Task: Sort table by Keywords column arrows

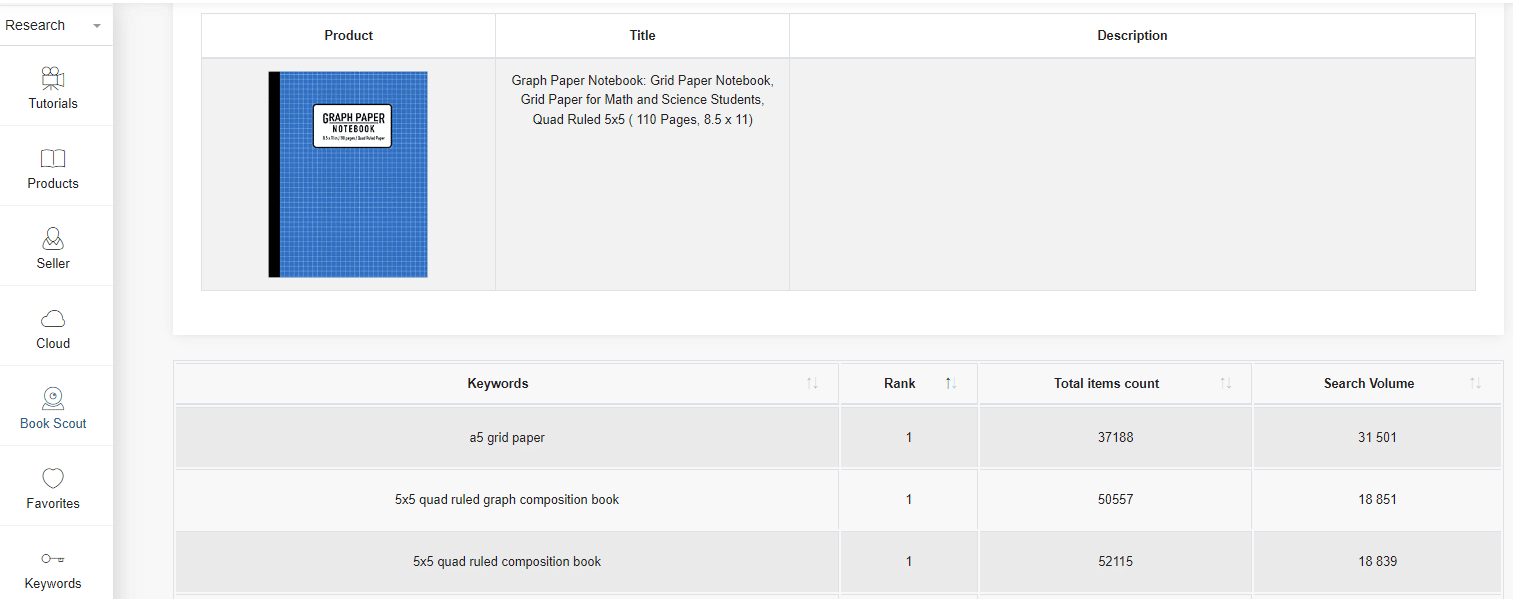Action: [x=812, y=383]
